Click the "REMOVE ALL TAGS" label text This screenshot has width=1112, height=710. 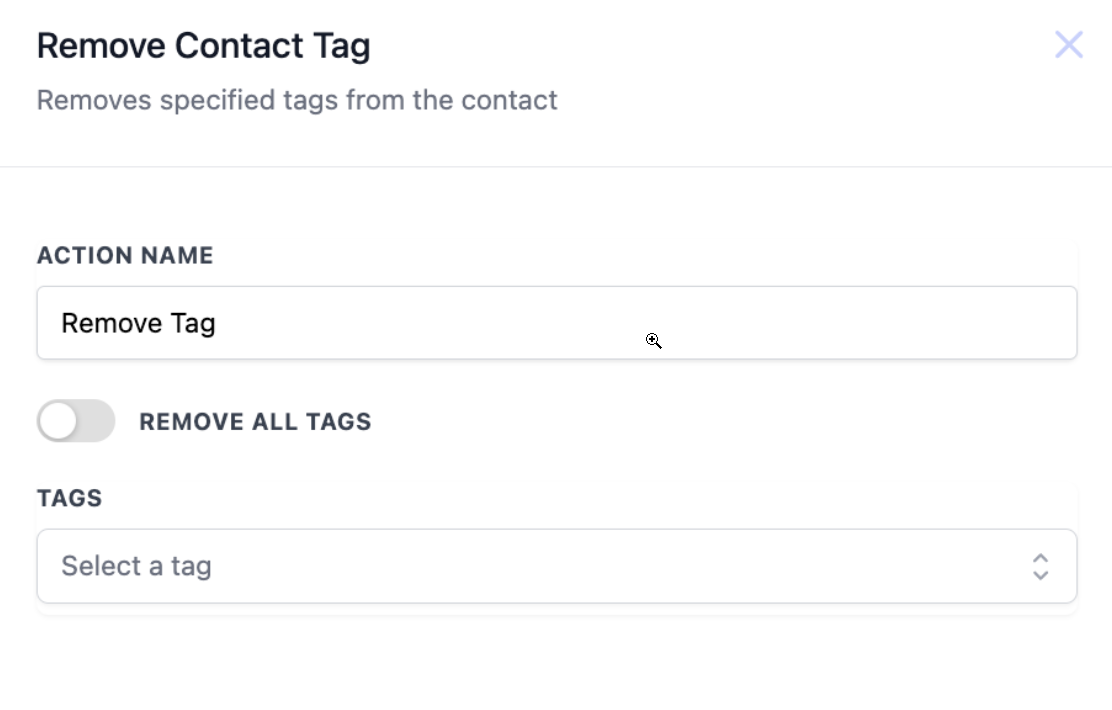tap(255, 422)
